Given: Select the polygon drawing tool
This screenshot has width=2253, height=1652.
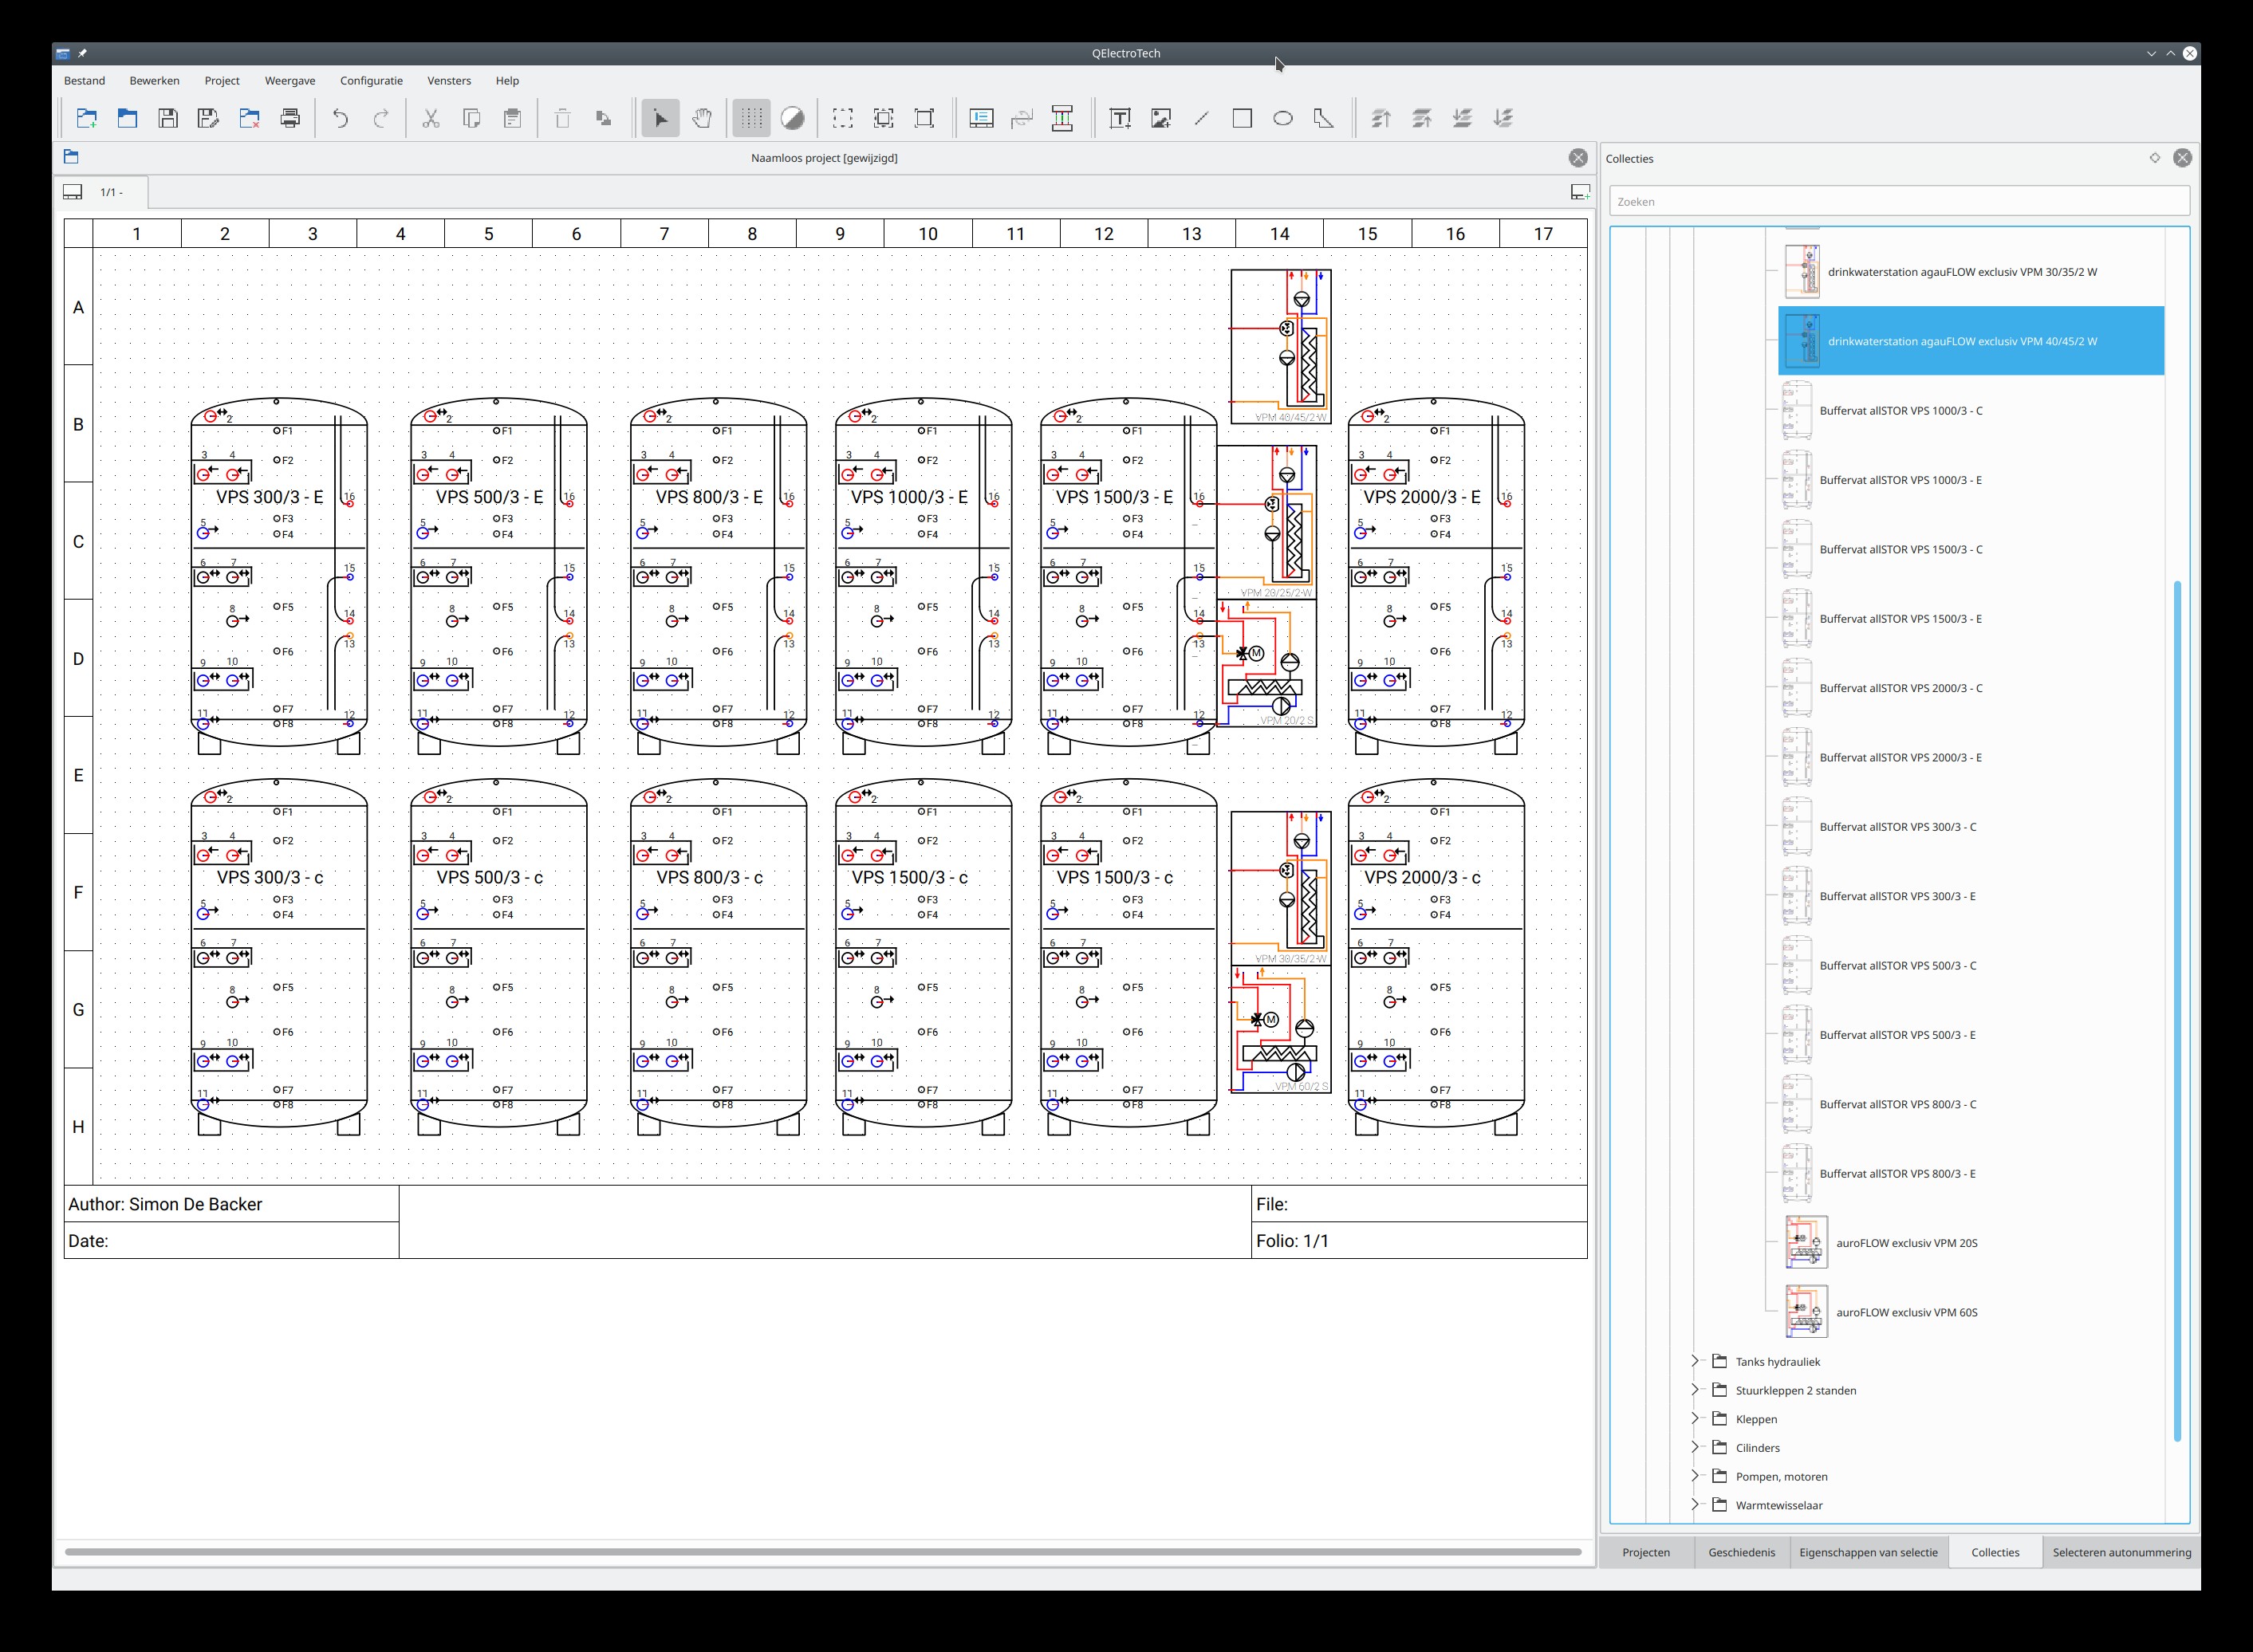Looking at the screenshot, I should click(1324, 118).
